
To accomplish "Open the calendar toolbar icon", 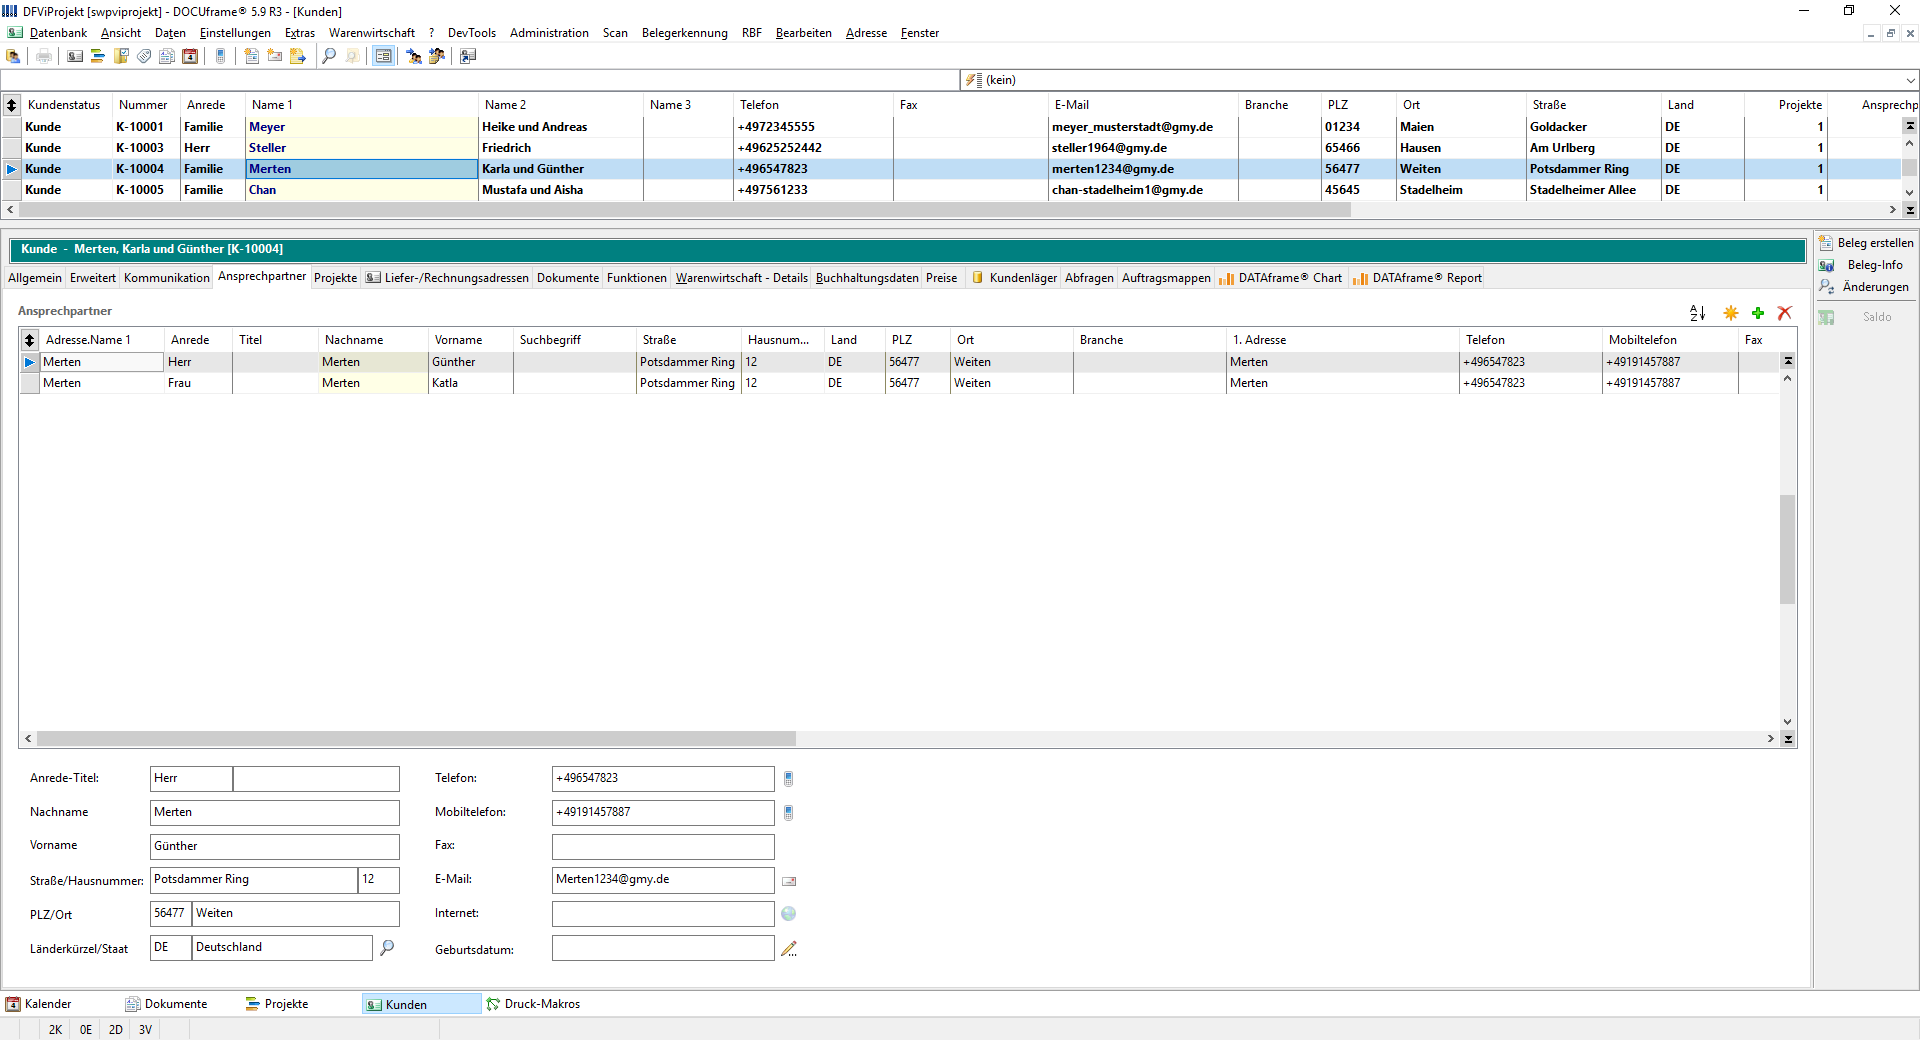I will (190, 56).
